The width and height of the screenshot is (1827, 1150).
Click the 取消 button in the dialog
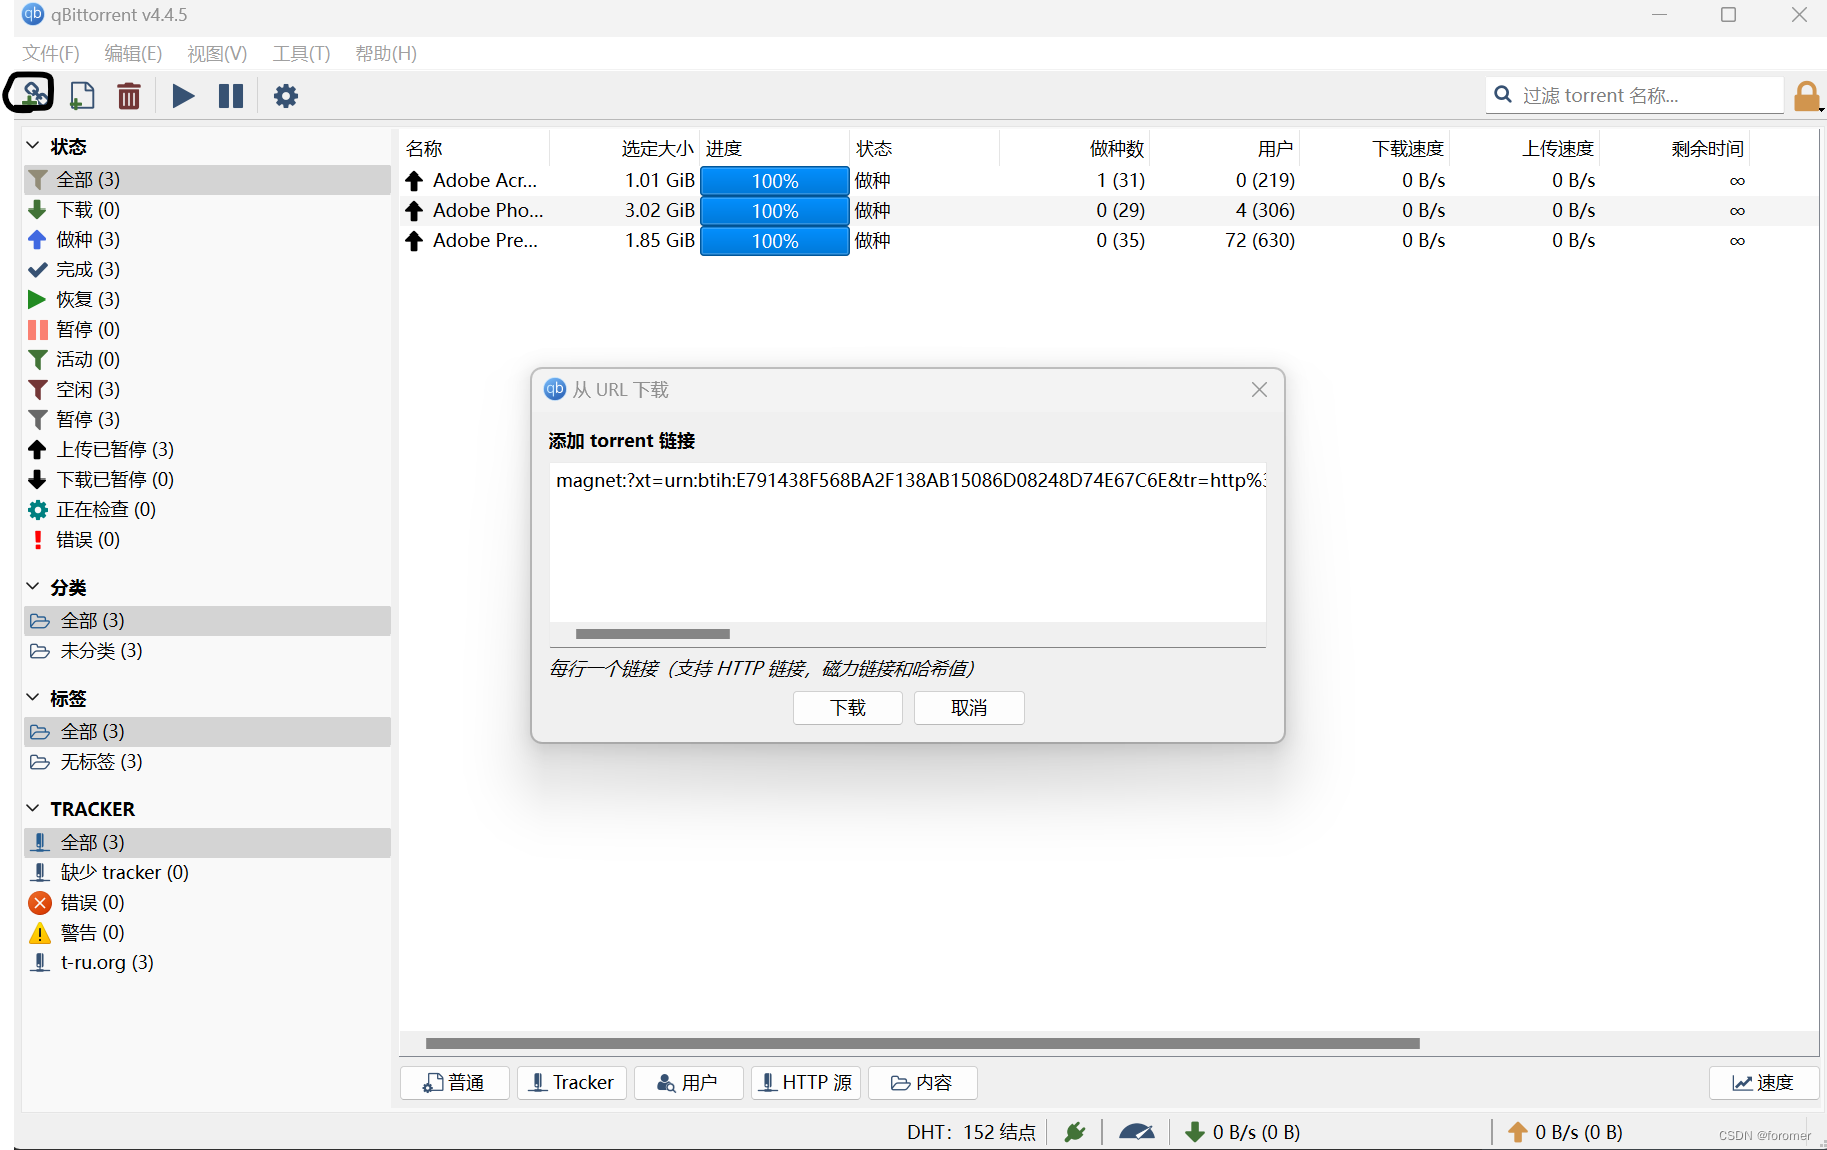point(967,708)
